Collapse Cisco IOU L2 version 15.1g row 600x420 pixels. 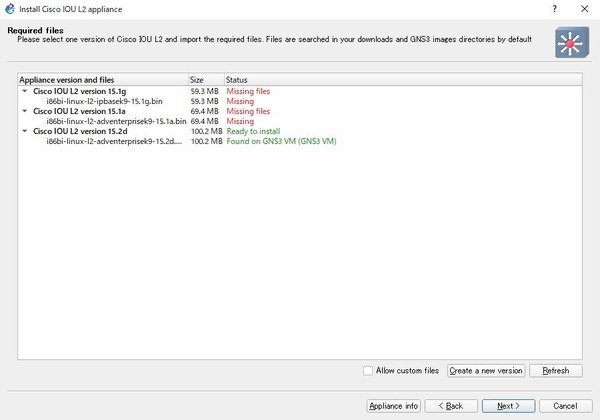pyautogui.click(x=25, y=91)
